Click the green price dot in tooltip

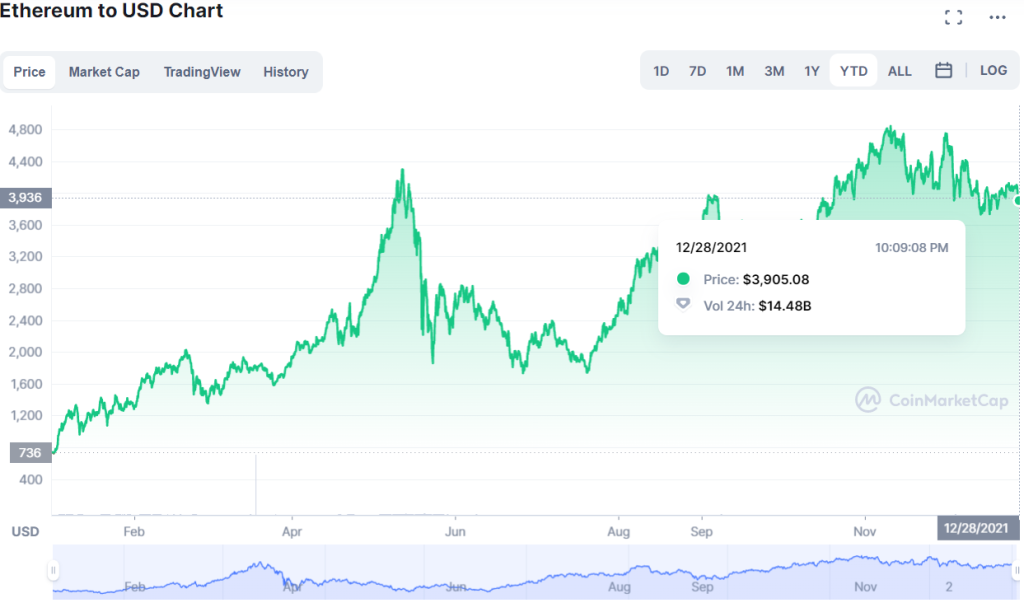coord(683,279)
